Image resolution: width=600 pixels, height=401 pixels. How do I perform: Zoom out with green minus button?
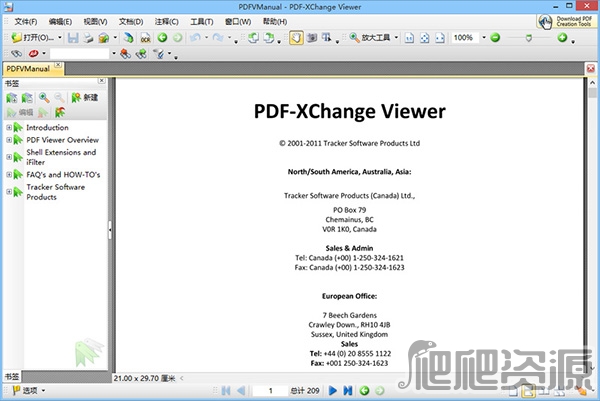[x=495, y=37]
